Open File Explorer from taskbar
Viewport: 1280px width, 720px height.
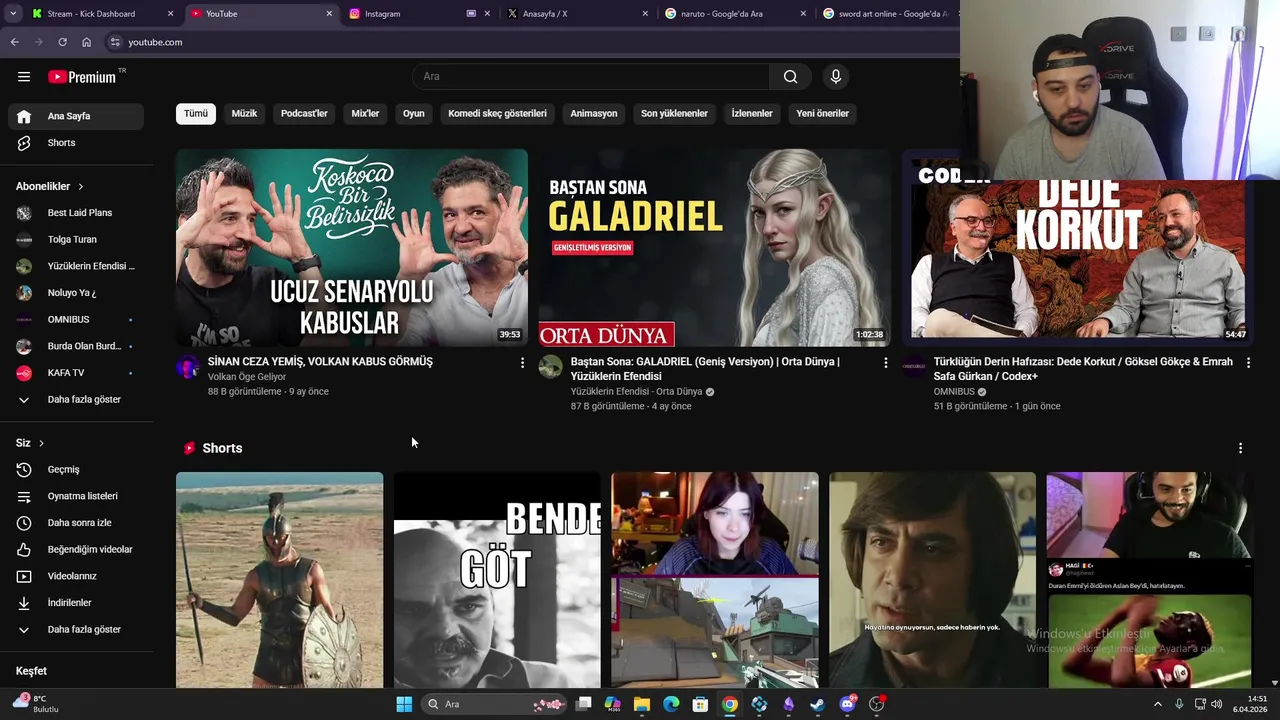click(x=642, y=704)
